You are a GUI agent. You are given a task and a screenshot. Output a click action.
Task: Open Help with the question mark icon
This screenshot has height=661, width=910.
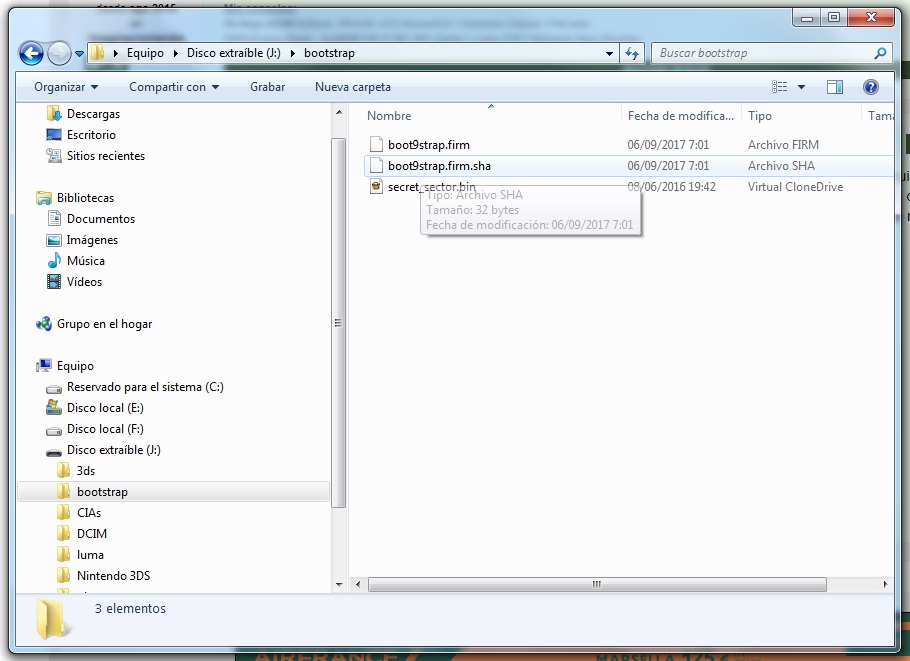[x=871, y=87]
